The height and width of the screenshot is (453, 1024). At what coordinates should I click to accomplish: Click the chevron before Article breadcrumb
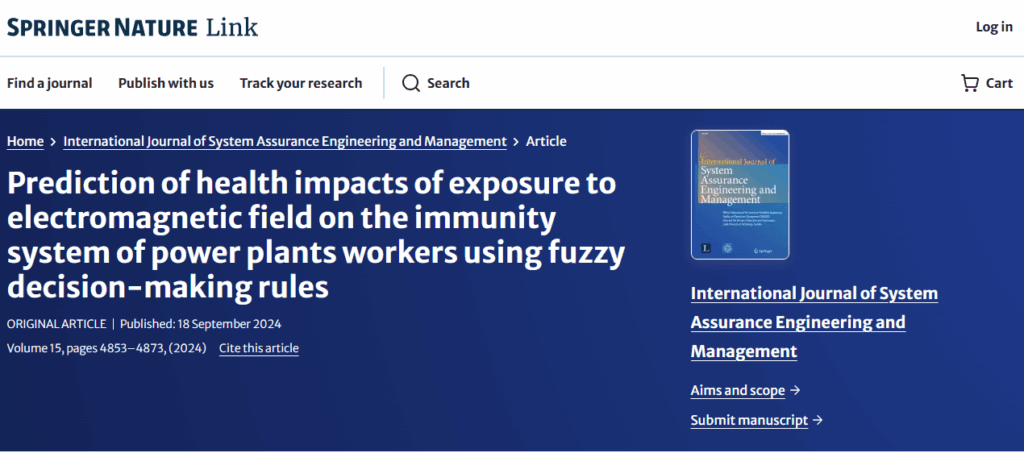(516, 142)
